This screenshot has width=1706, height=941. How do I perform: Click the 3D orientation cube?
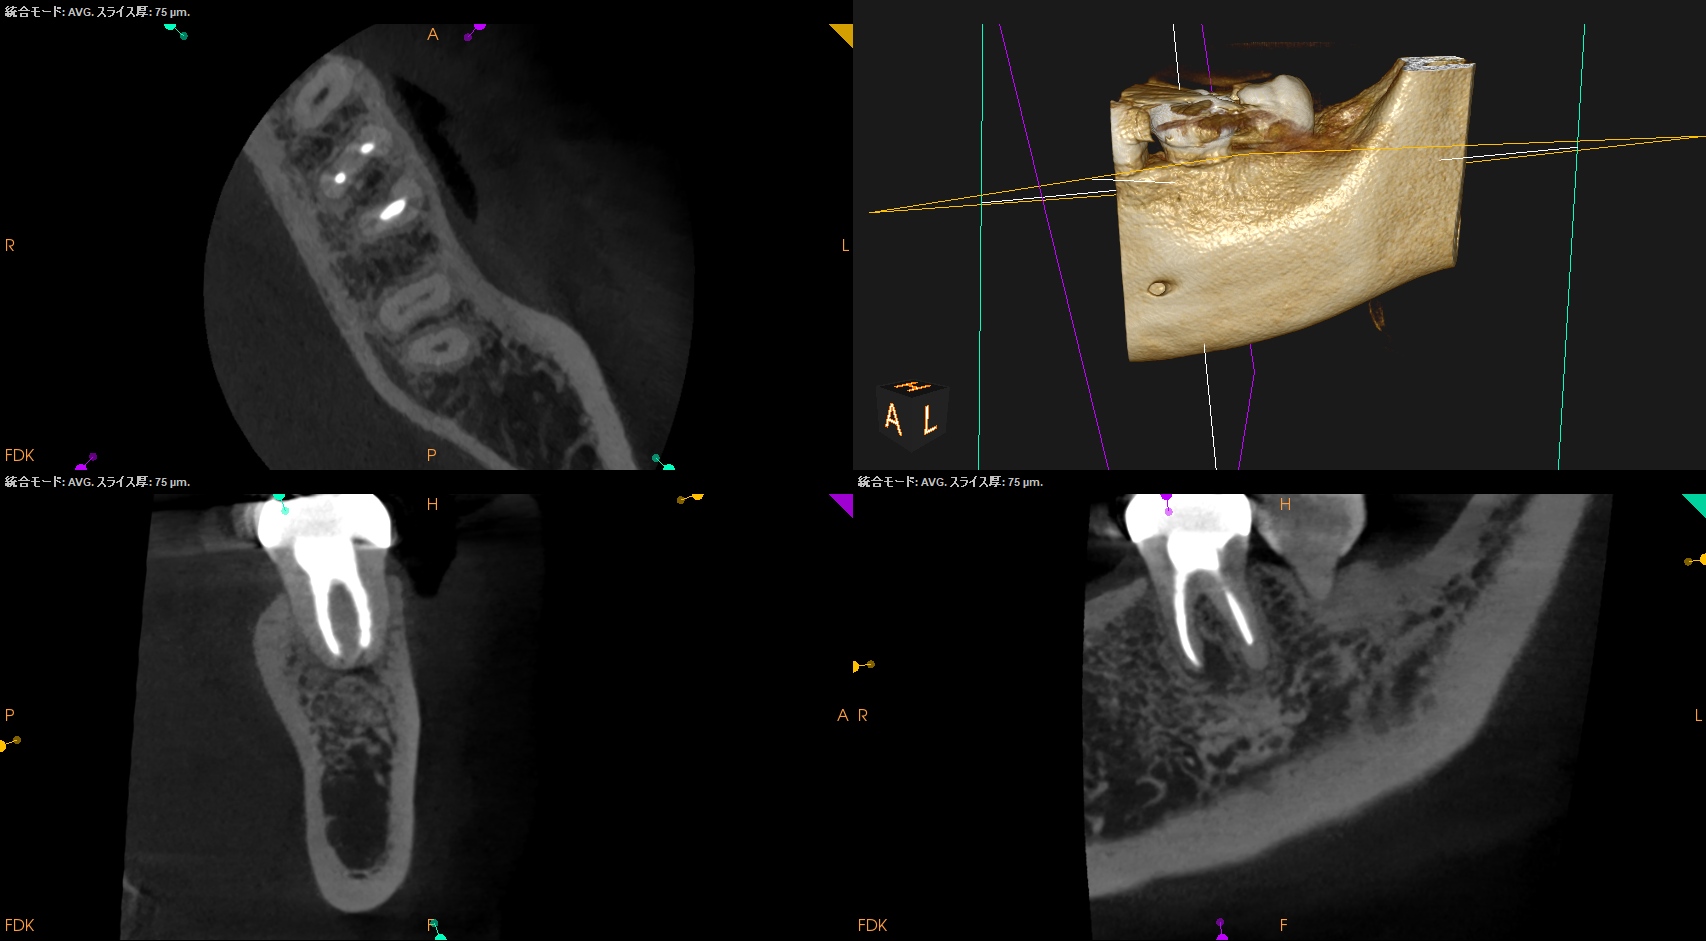pos(911,413)
